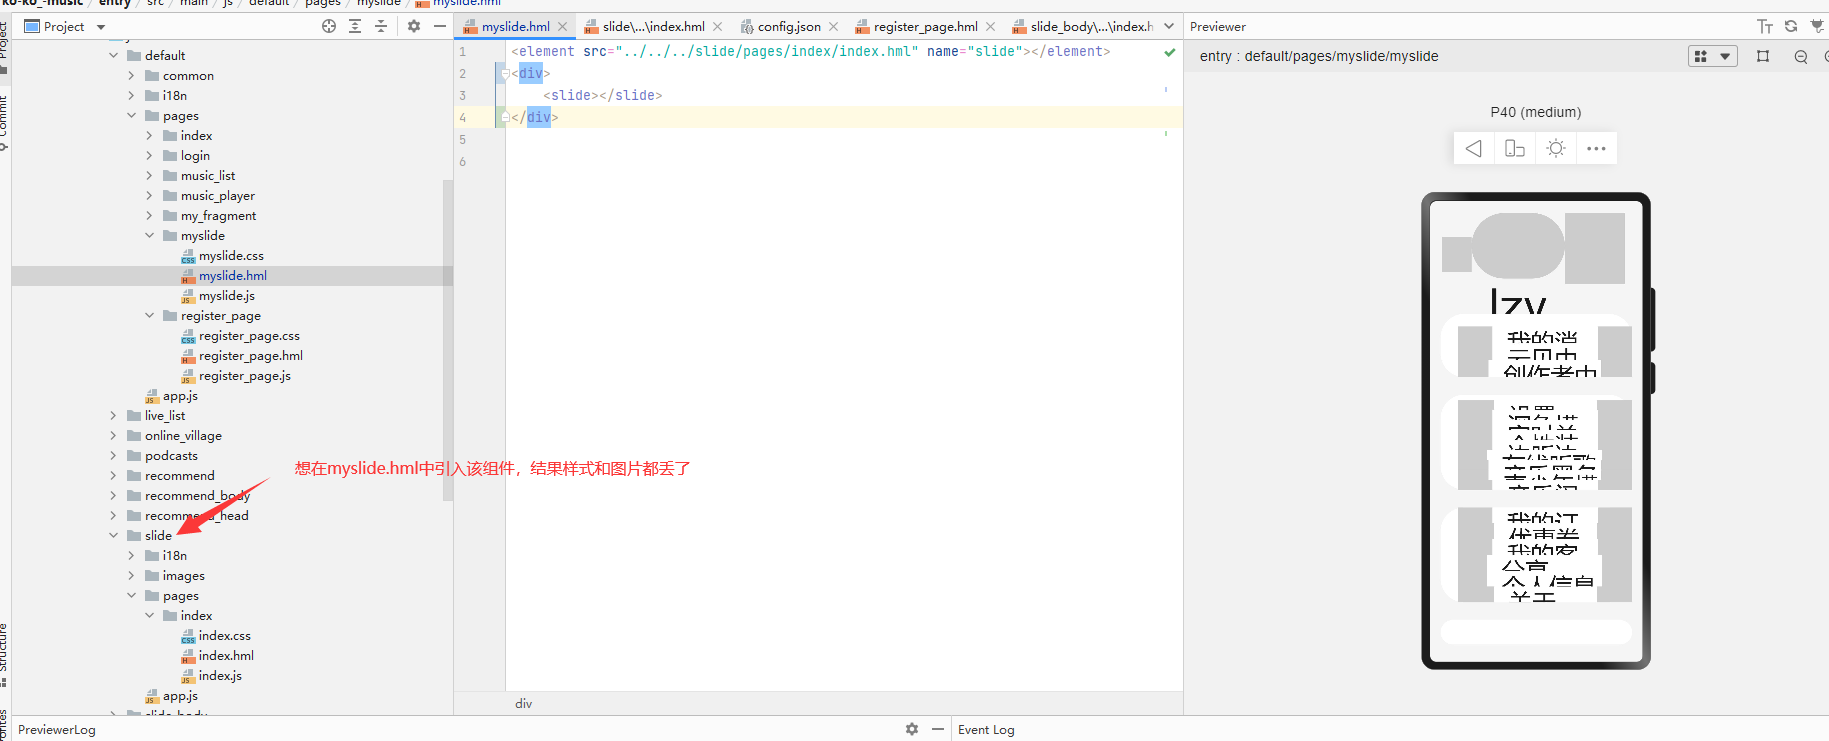1829x741 pixels.
Task: Expand the common folder
Action: 131,75
